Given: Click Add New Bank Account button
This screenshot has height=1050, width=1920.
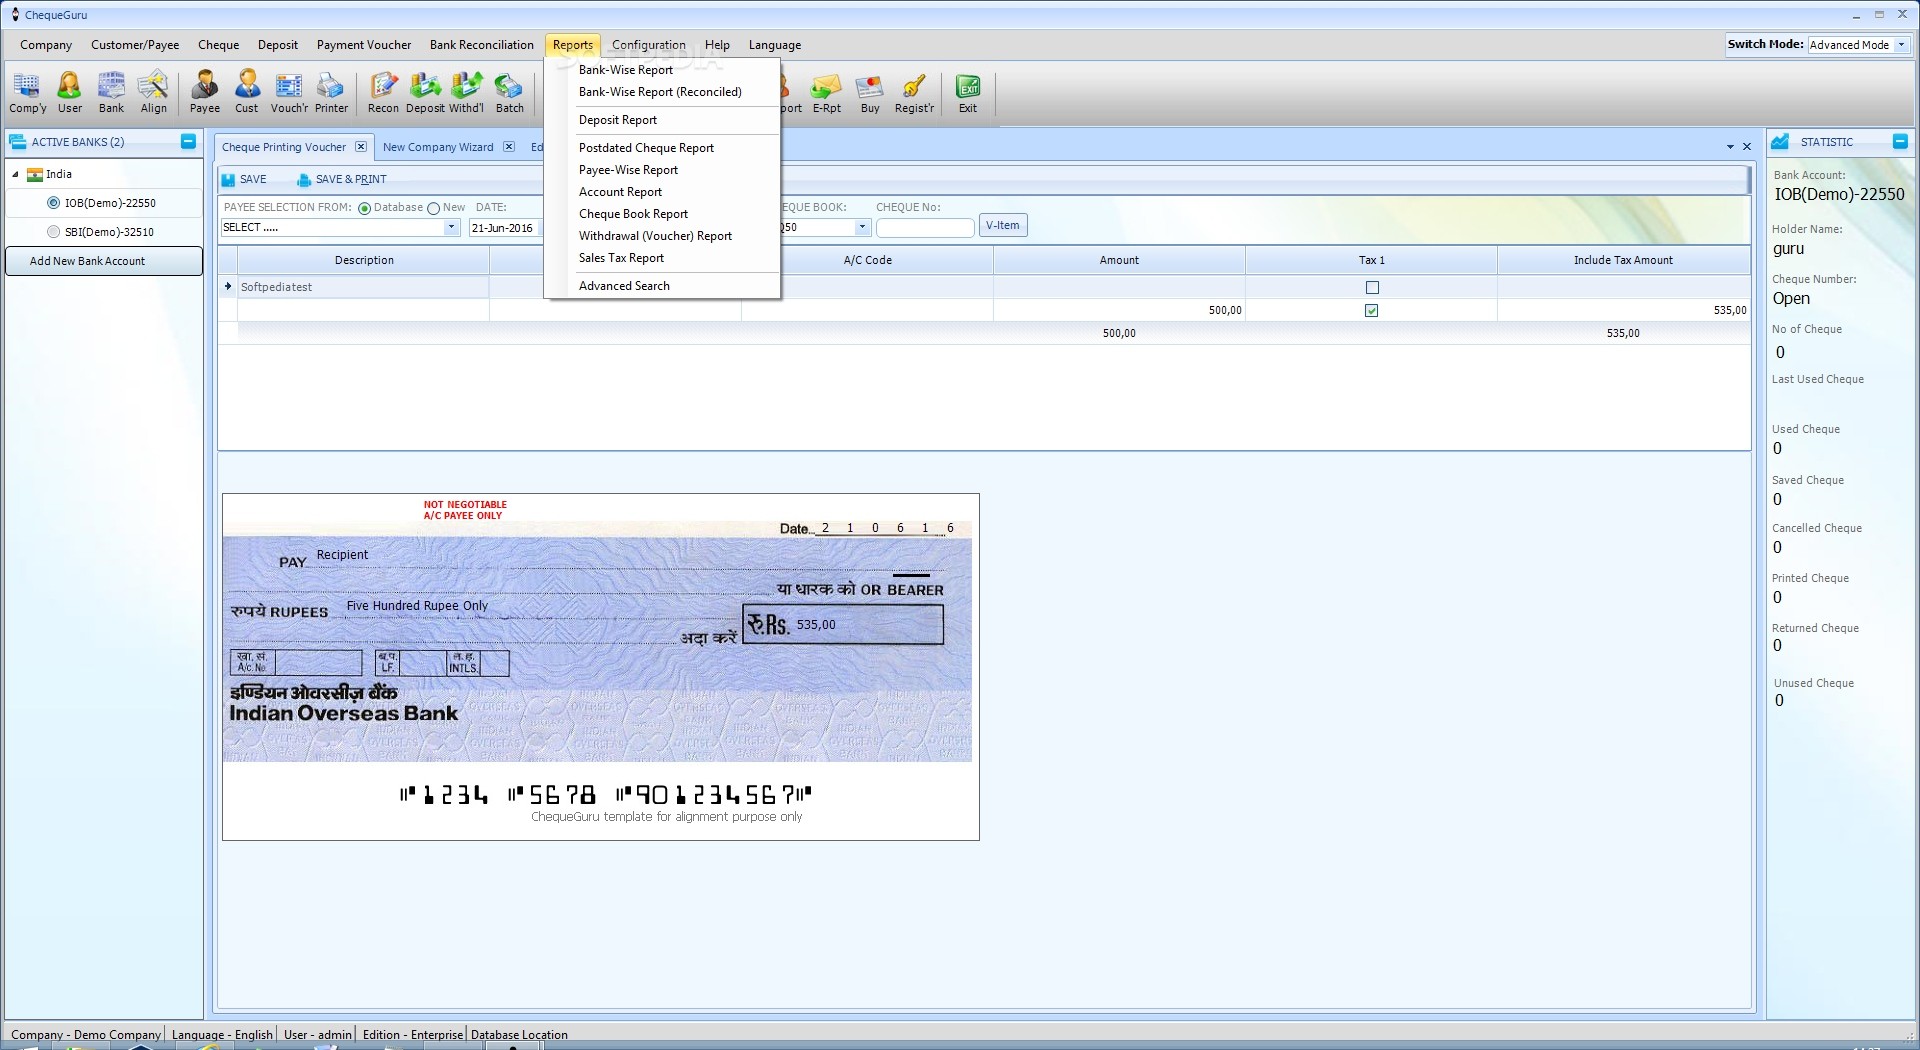Looking at the screenshot, I should [x=103, y=261].
